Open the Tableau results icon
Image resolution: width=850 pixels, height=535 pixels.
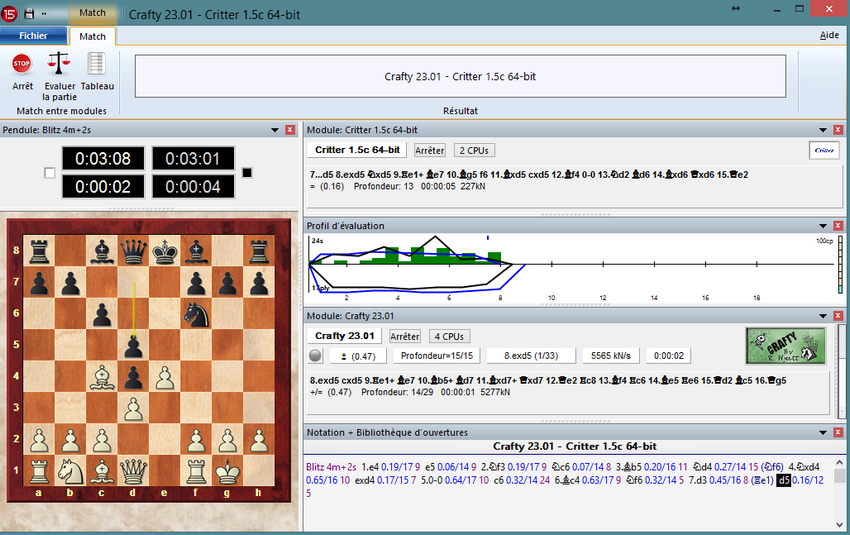point(96,63)
